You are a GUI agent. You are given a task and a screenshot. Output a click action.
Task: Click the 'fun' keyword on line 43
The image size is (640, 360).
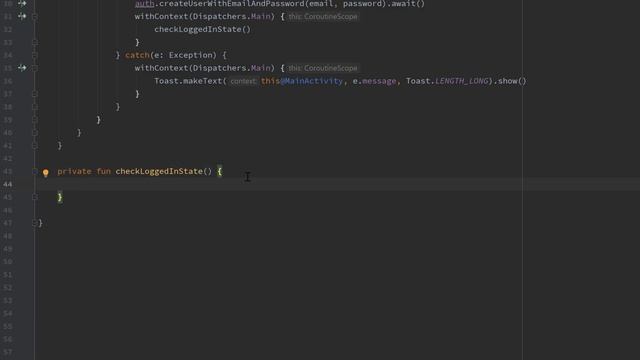point(104,171)
